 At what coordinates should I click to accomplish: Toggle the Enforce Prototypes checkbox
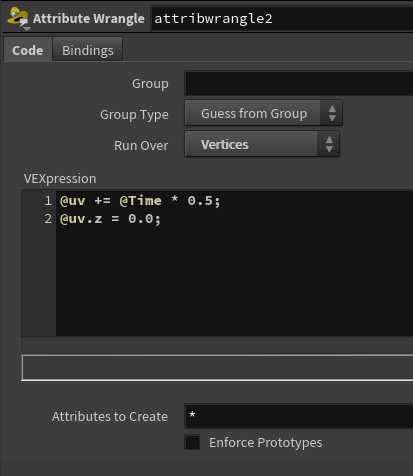tap(192, 442)
